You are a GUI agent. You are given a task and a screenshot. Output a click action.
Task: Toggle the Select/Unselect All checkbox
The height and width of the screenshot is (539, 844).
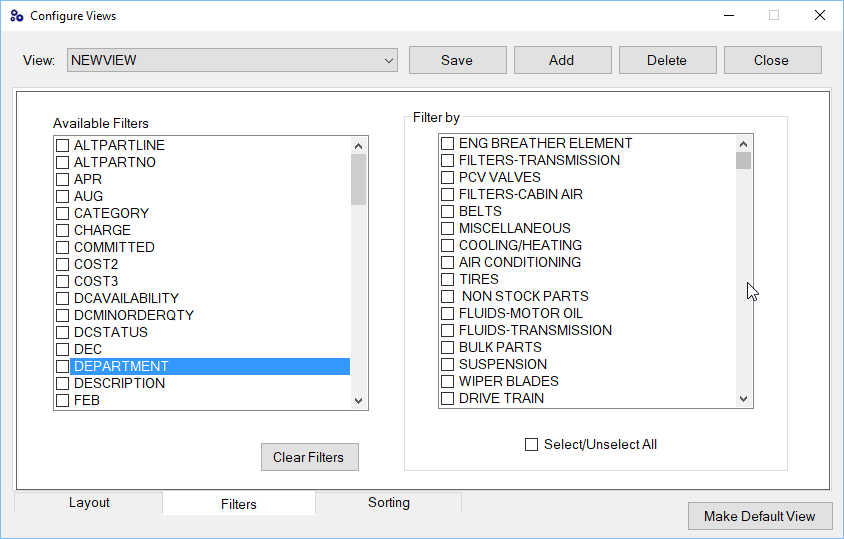tap(531, 444)
